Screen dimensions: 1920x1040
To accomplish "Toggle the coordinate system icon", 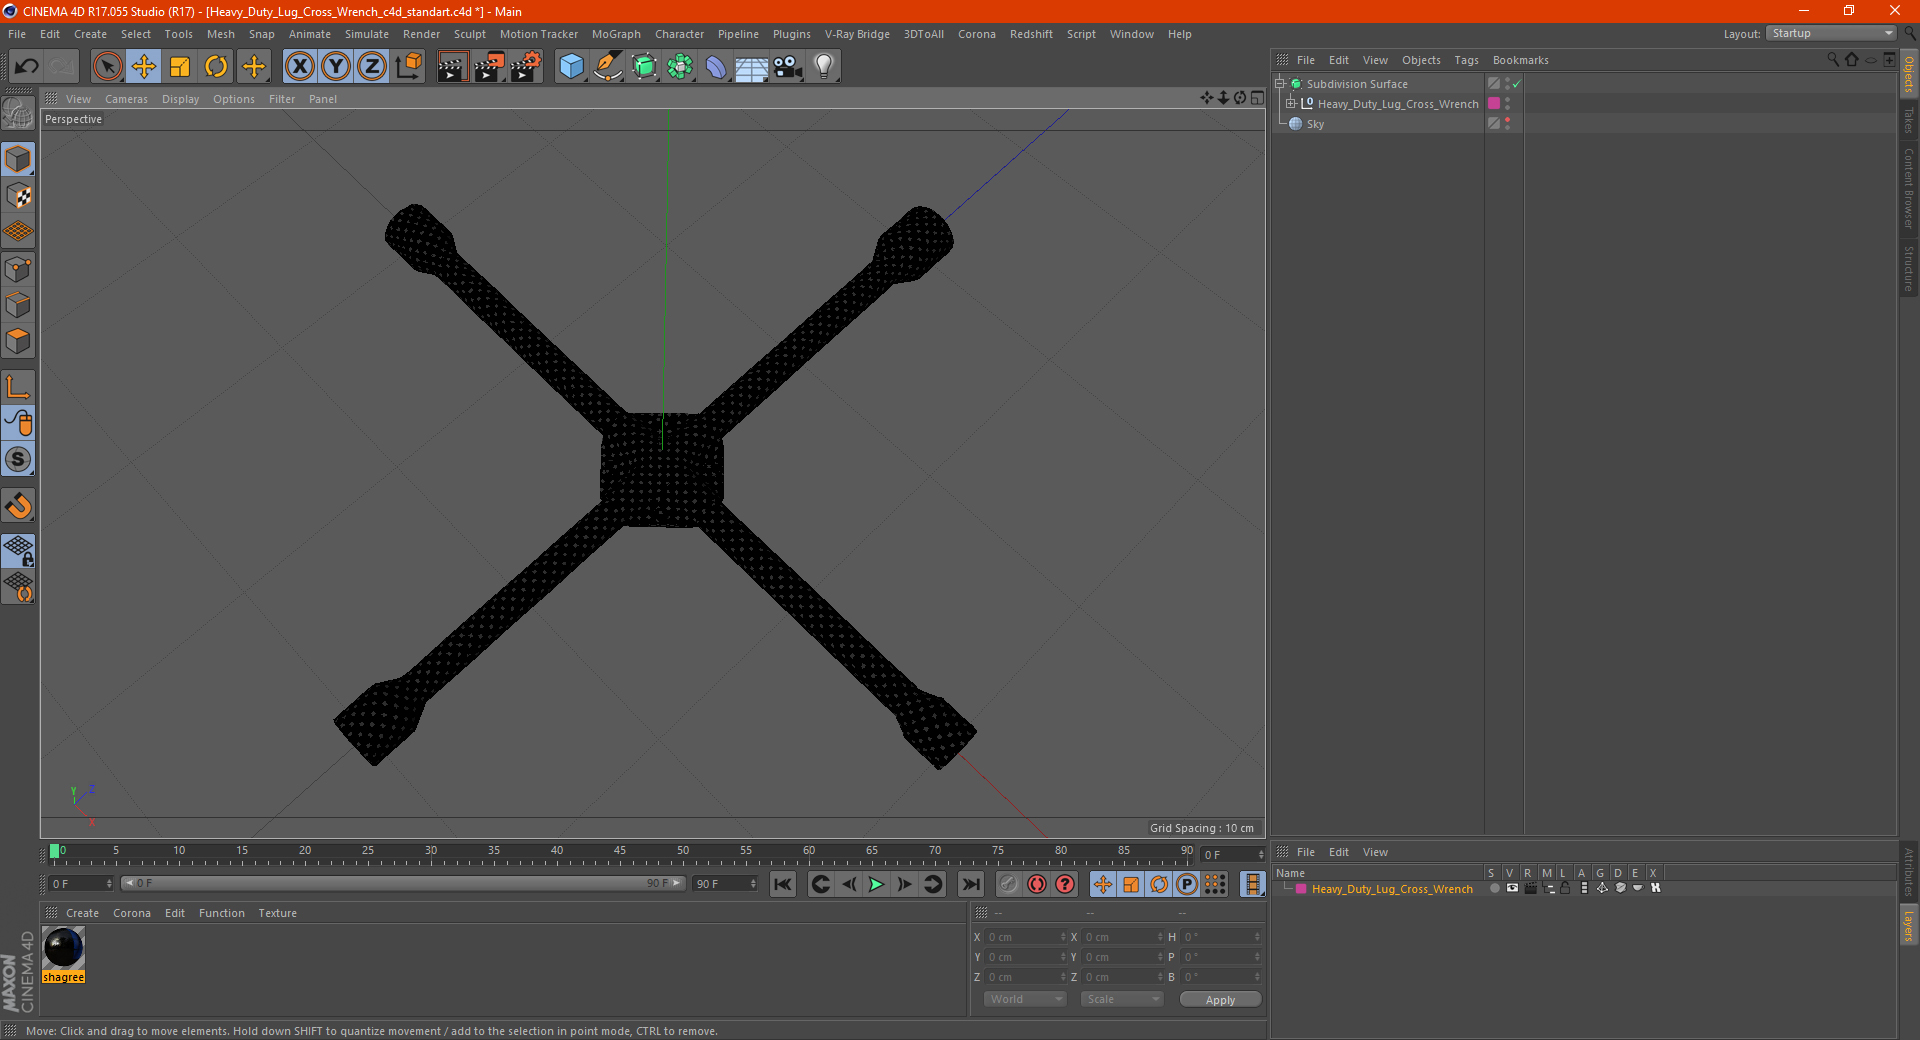I will [408, 67].
